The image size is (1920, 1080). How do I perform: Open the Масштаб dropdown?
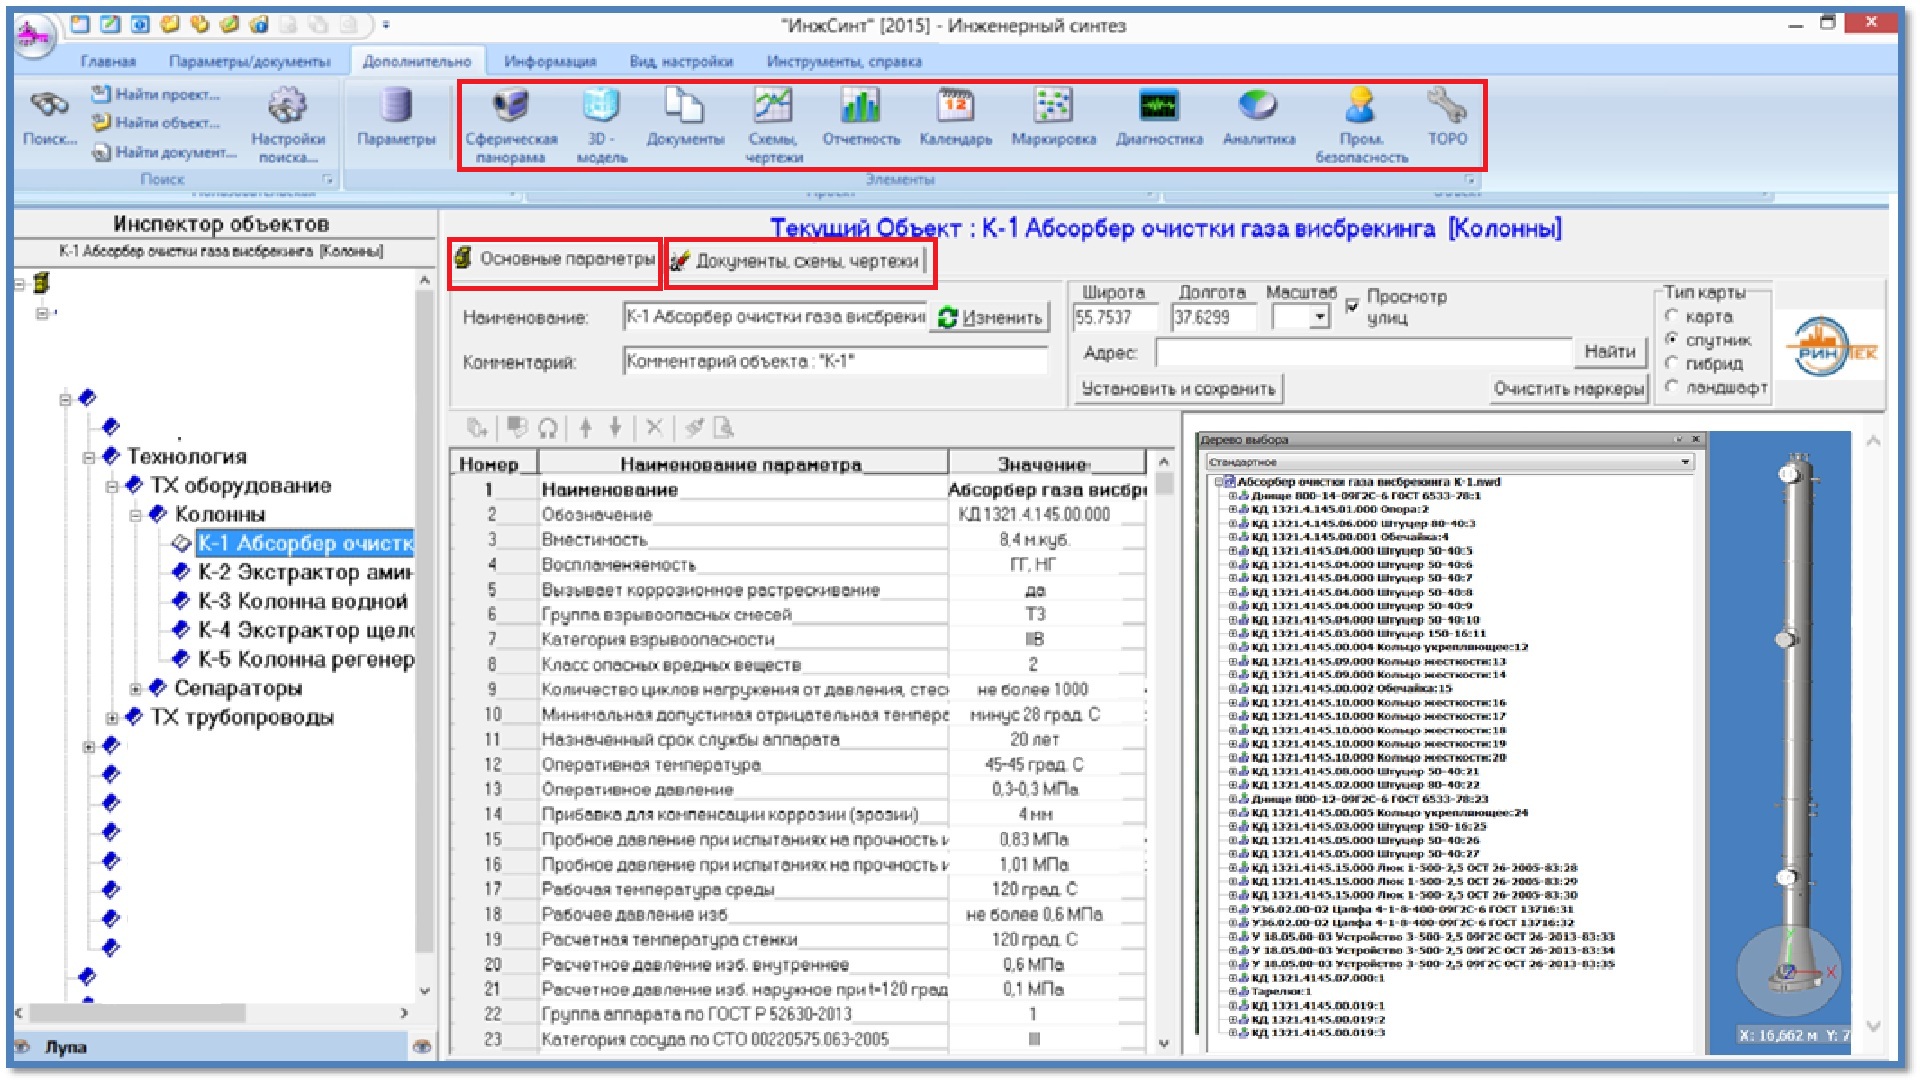tap(1320, 318)
